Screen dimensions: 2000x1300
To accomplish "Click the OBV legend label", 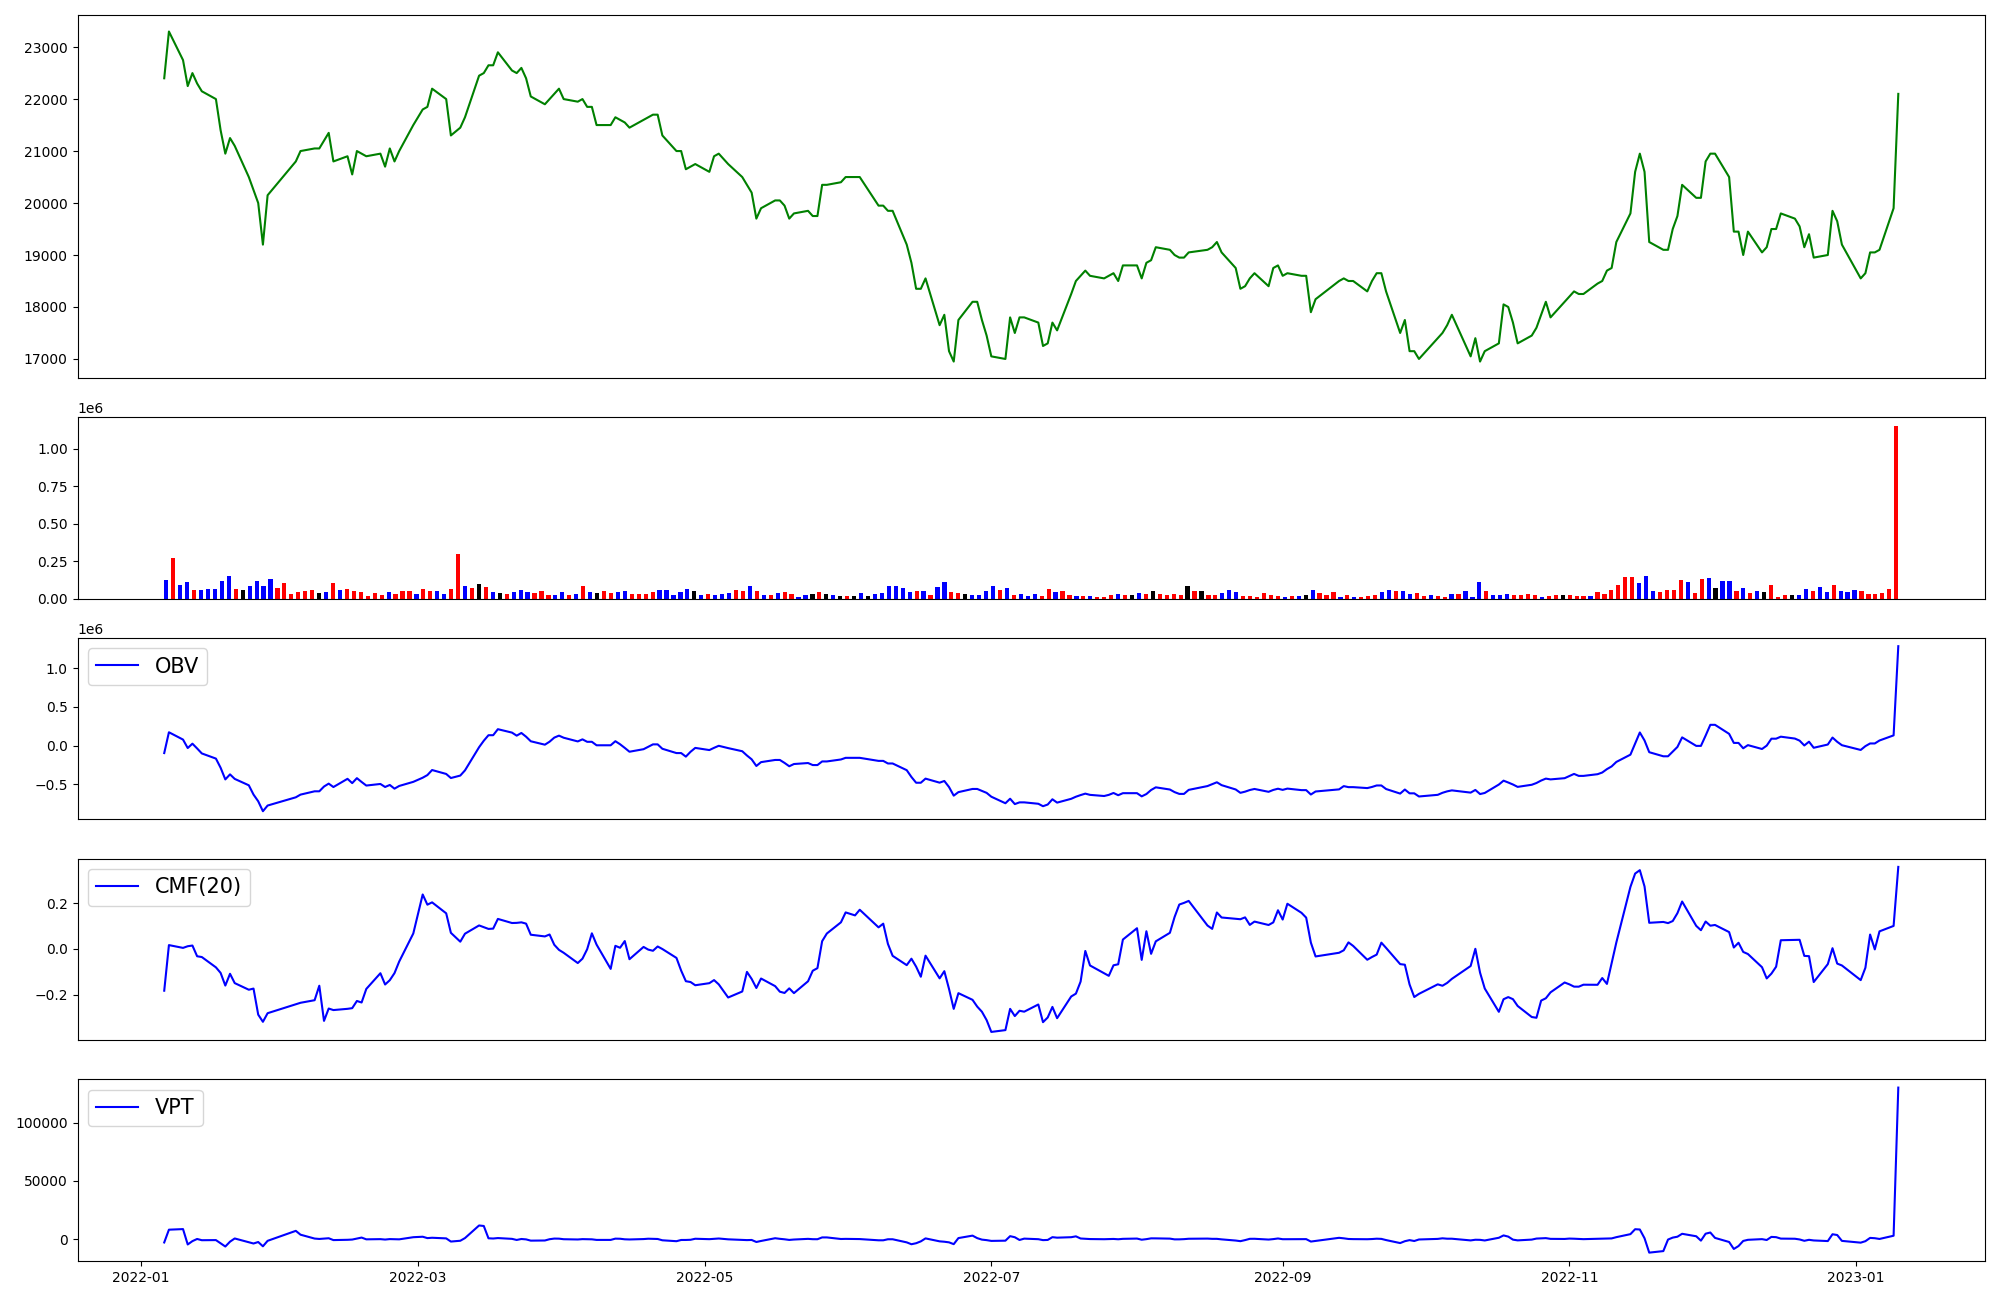I will pyautogui.click(x=176, y=666).
